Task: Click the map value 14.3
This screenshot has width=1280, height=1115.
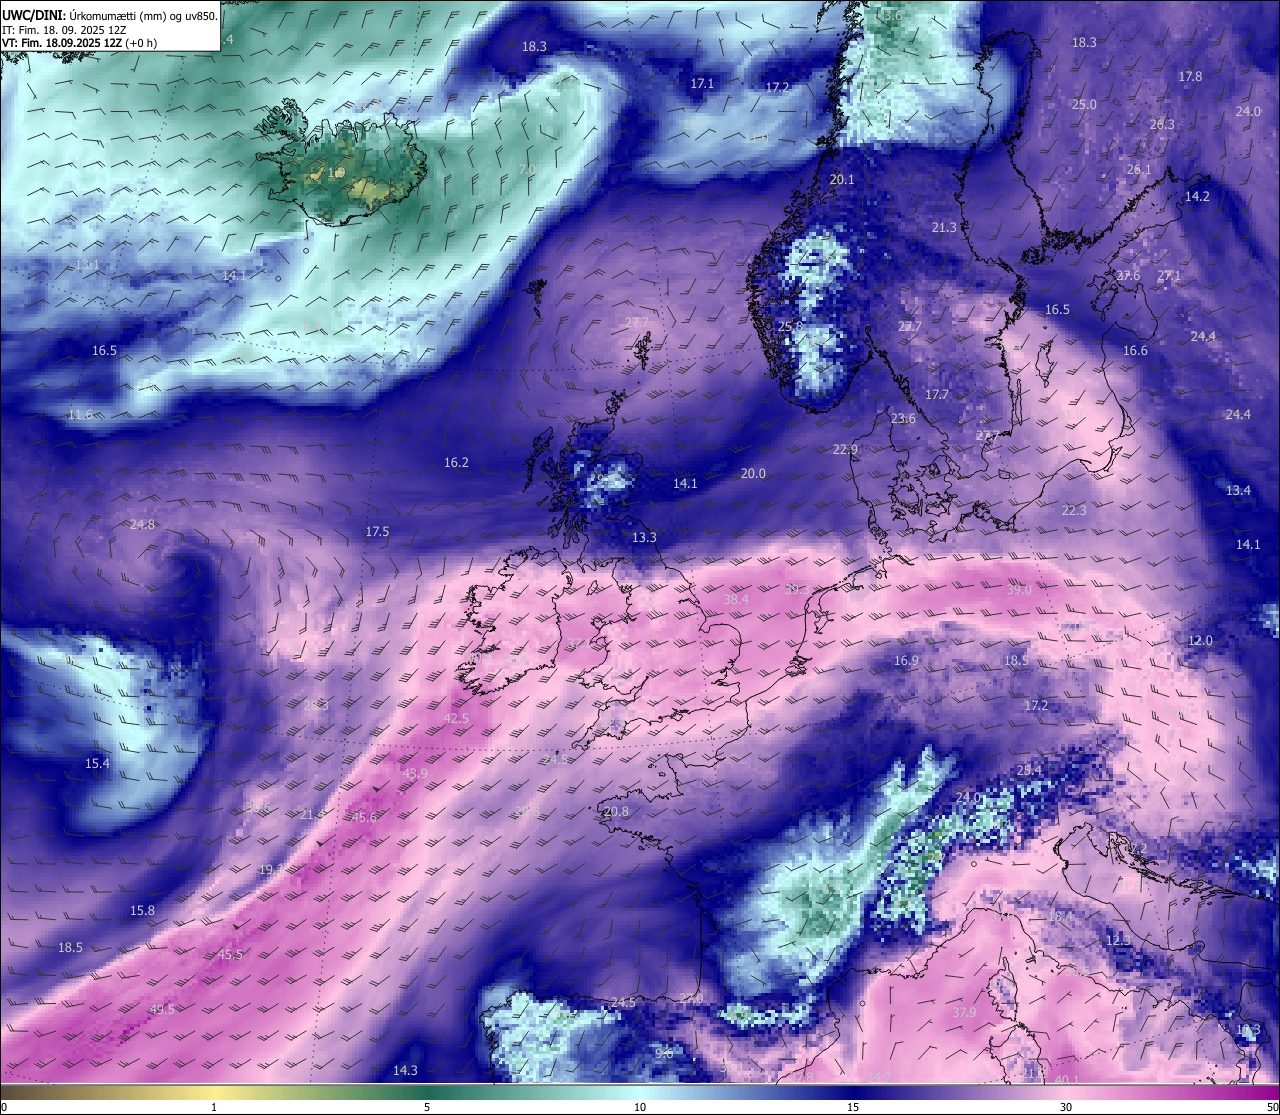Action: pos(405,1071)
